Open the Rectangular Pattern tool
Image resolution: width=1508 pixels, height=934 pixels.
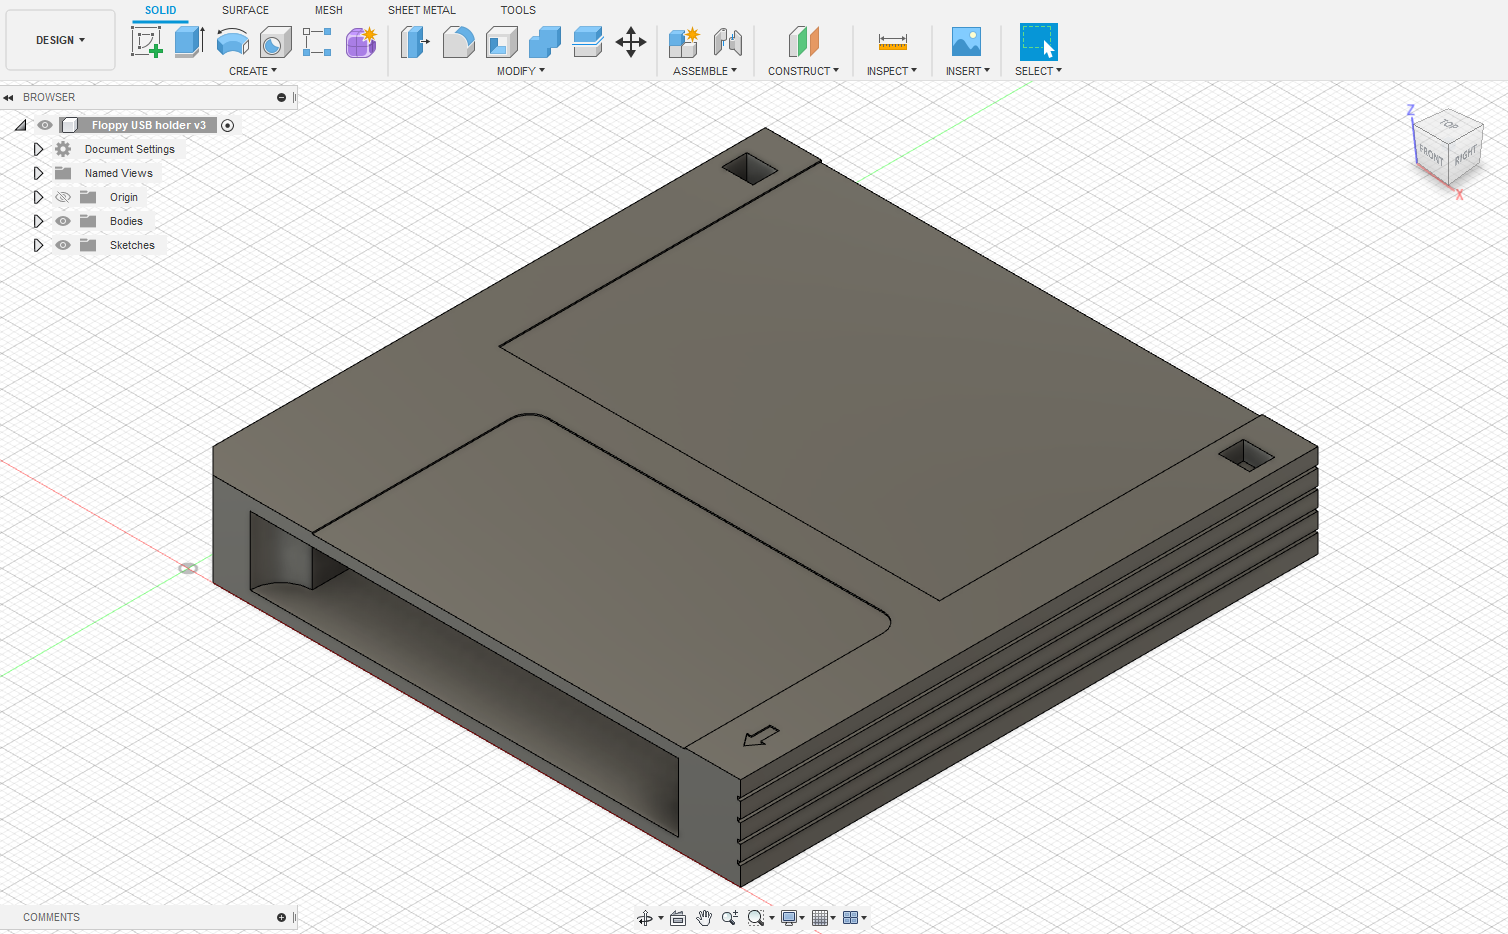pos(317,42)
